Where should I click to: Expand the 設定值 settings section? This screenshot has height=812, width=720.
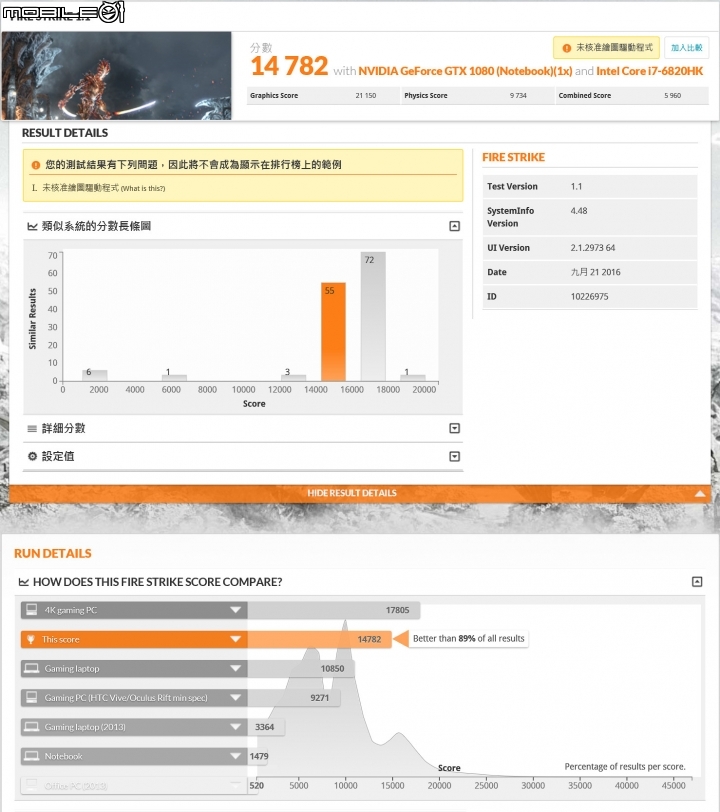tap(454, 456)
